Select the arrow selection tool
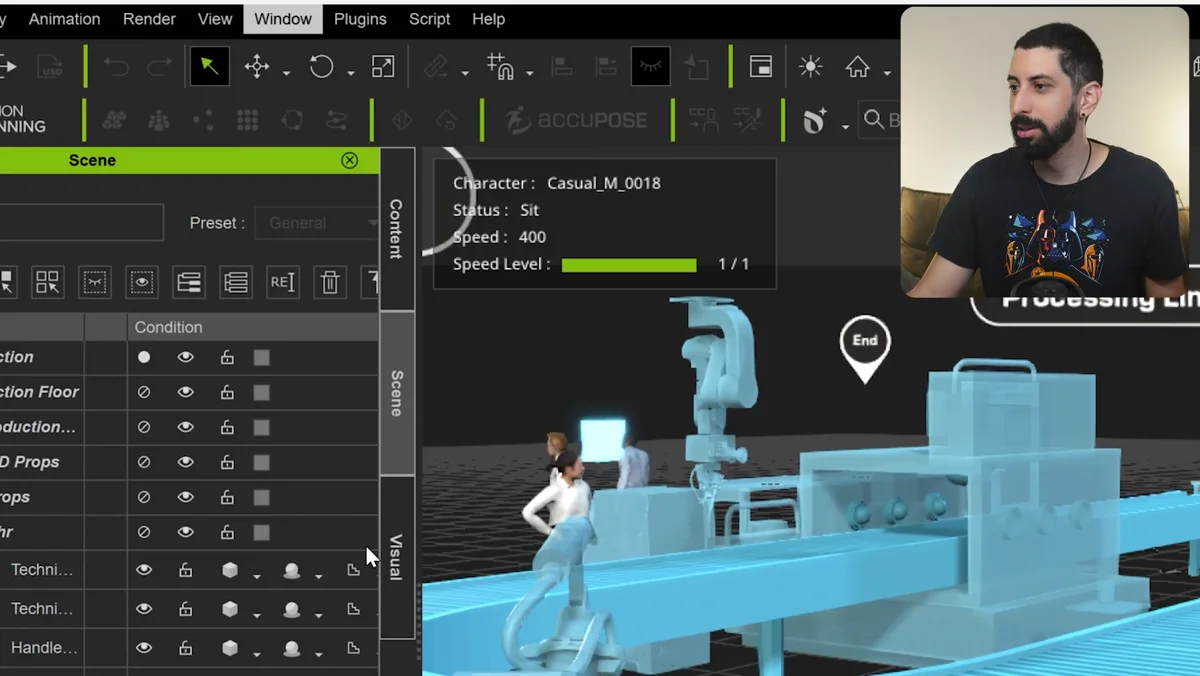 [x=208, y=66]
